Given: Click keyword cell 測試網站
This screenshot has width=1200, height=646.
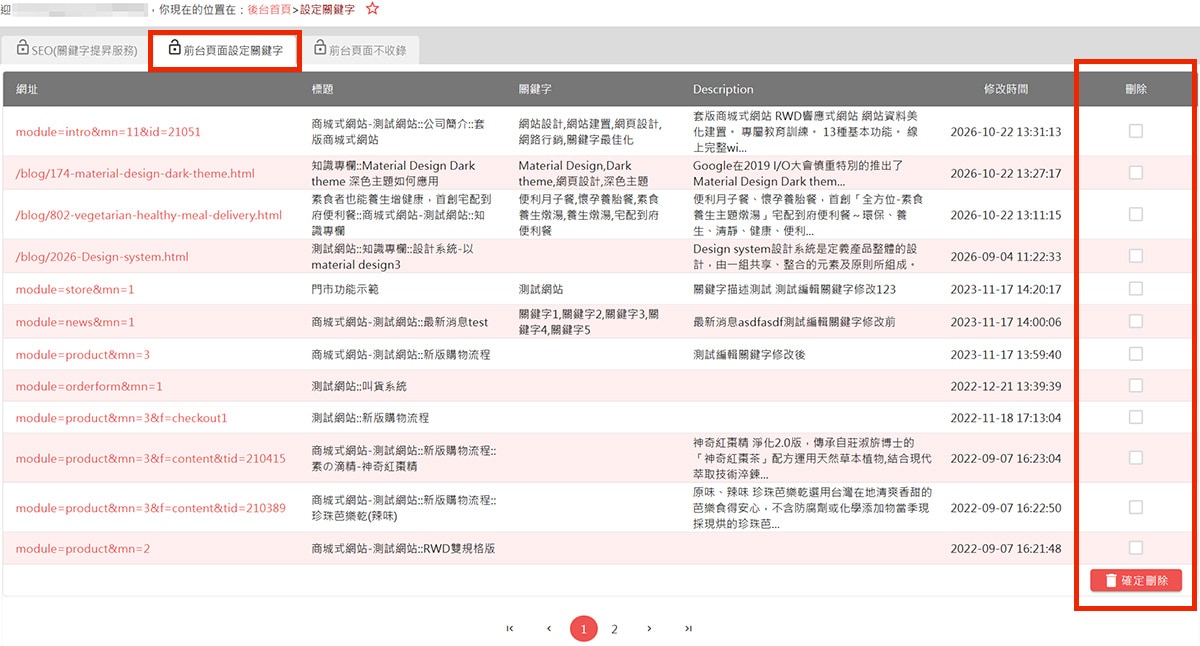Looking at the screenshot, I should click(x=541, y=289).
